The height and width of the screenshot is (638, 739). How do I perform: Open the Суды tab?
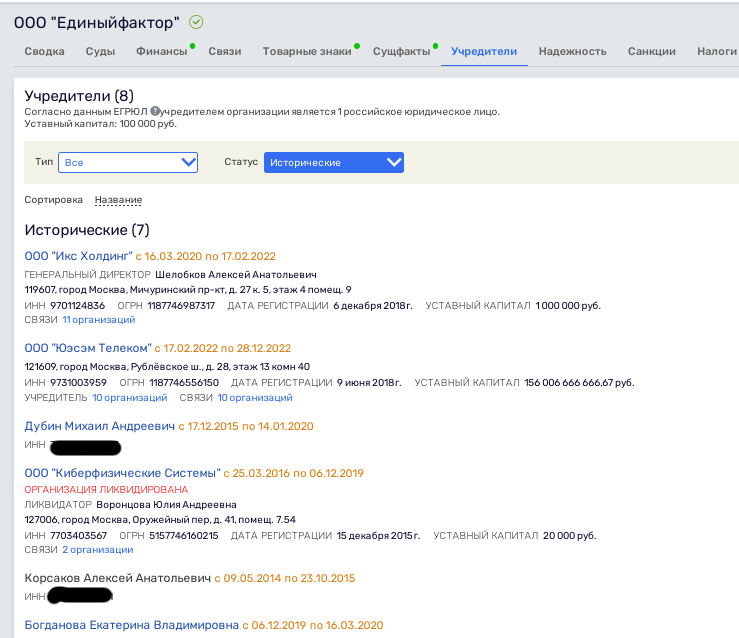coord(100,51)
